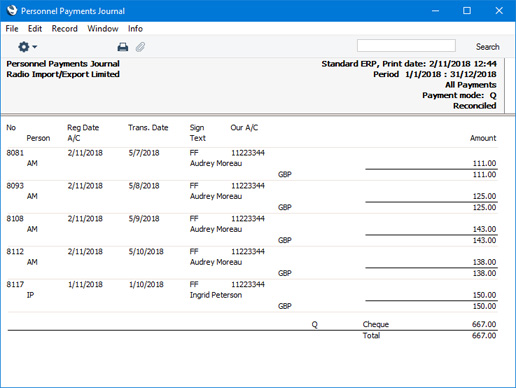
Task: Click the Standard ERP app icon in title bar
Action: [x=12, y=11]
